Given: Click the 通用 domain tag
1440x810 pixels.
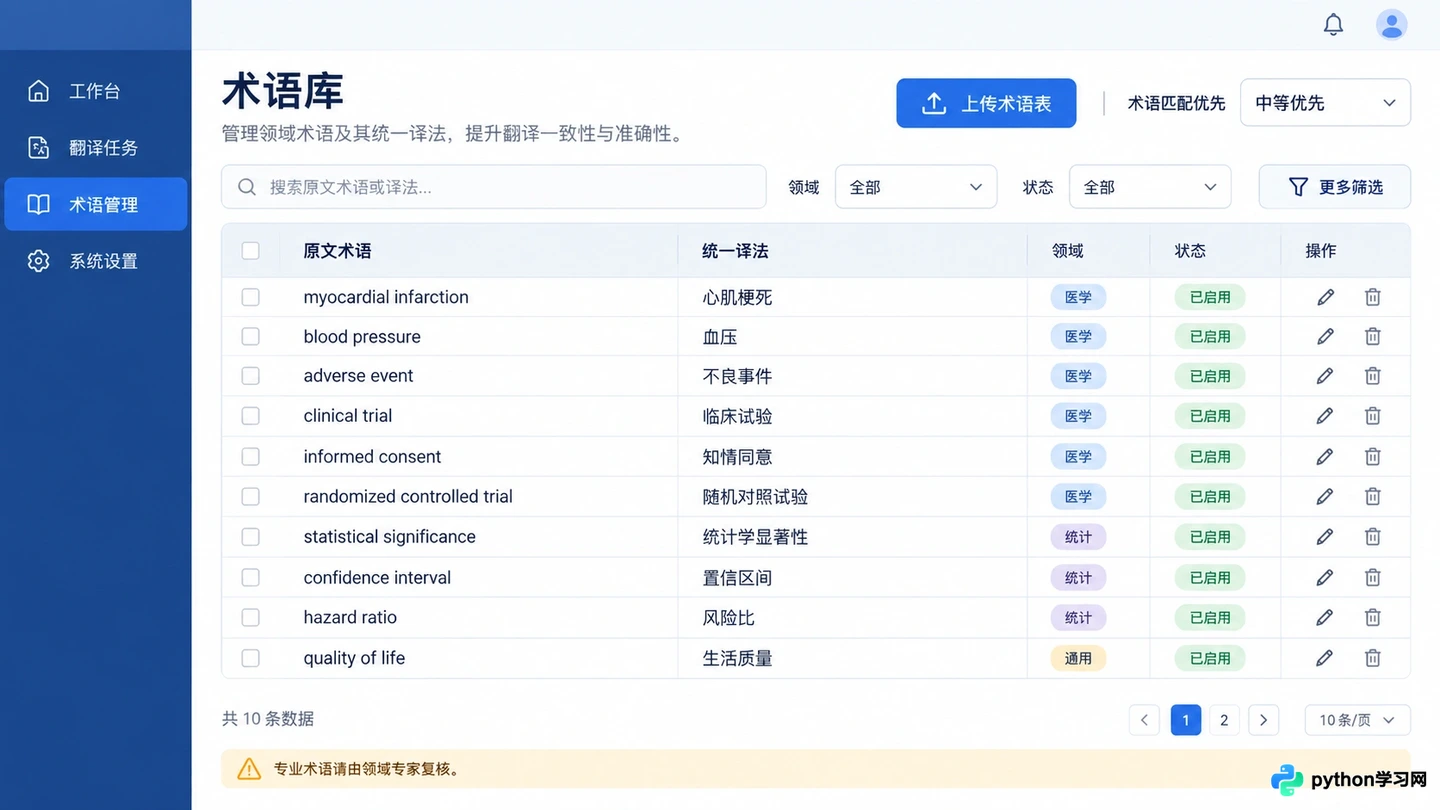Looking at the screenshot, I should point(1078,658).
